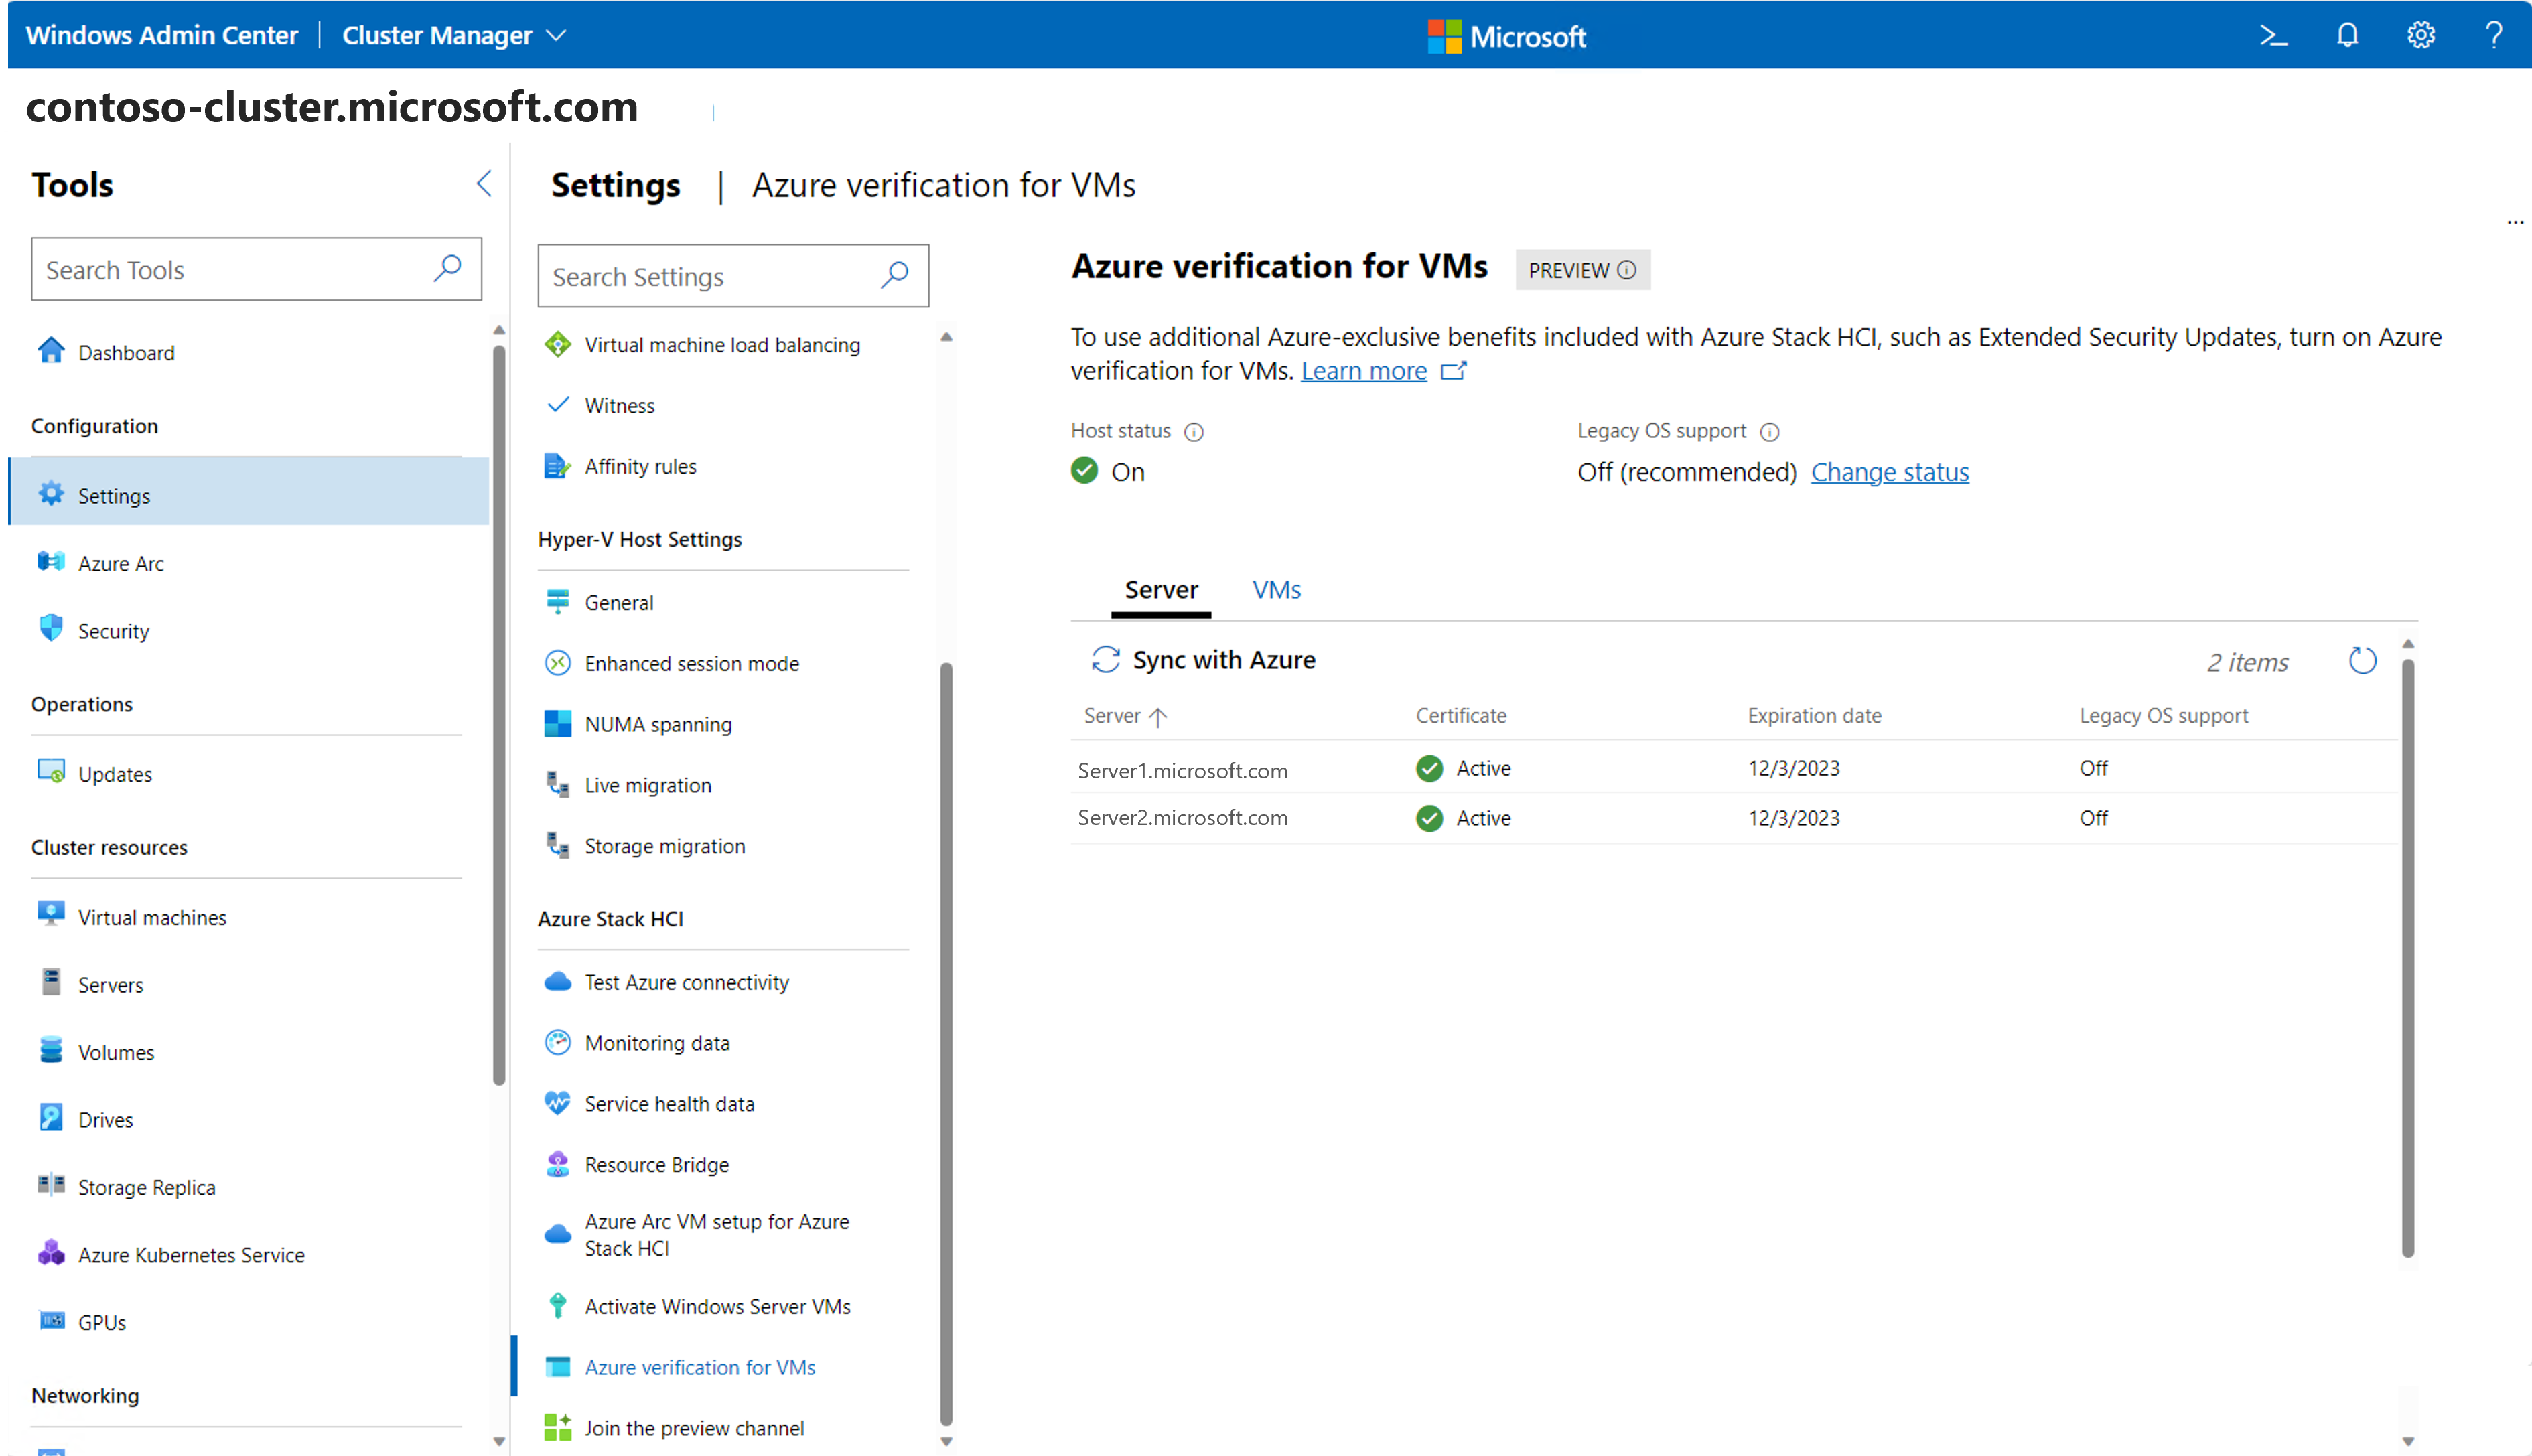
Task: Click the Sync with Azure icon
Action: click(1105, 660)
